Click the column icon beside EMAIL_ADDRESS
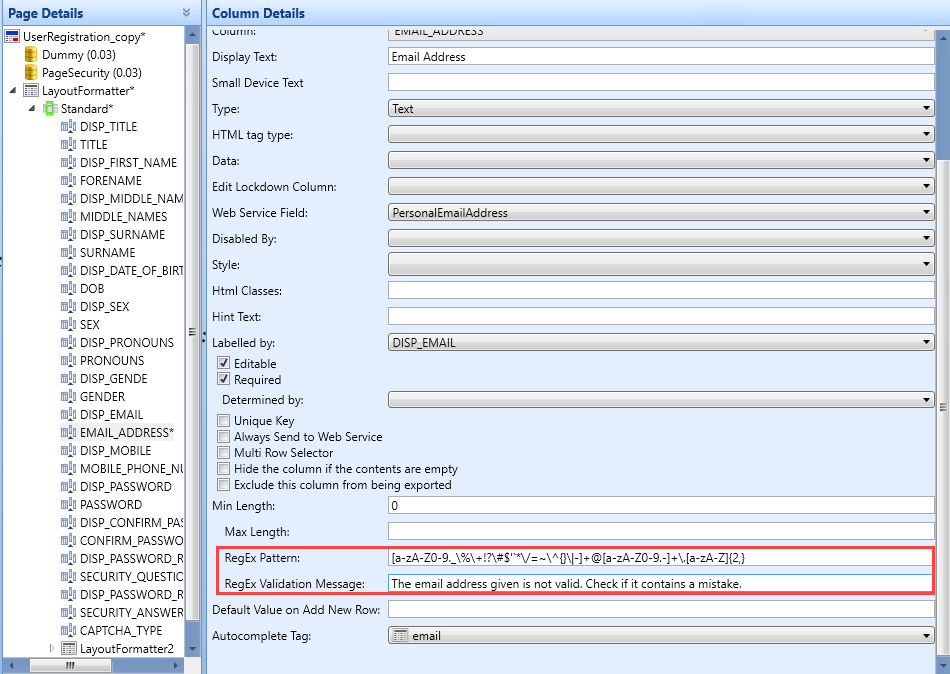The width and height of the screenshot is (950, 674). [68, 433]
